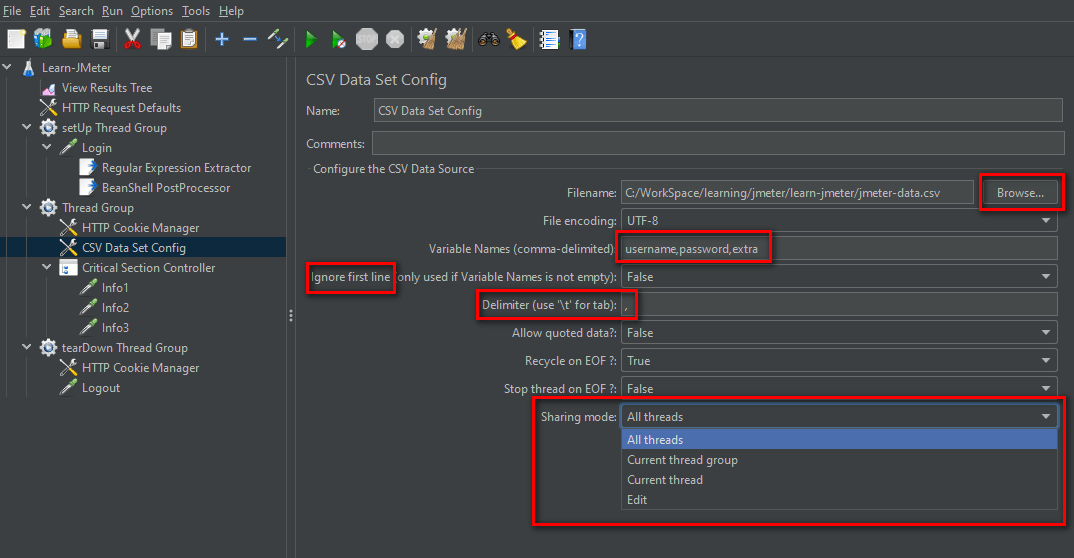Click the Clear results broom icon

pos(427,39)
